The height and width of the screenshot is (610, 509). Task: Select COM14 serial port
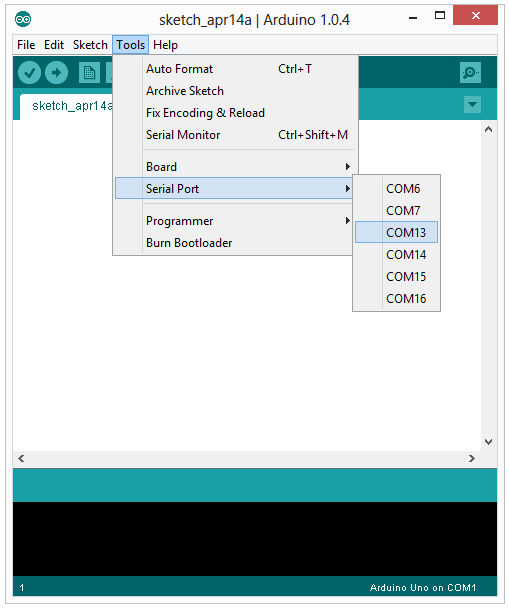tap(397, 254)
